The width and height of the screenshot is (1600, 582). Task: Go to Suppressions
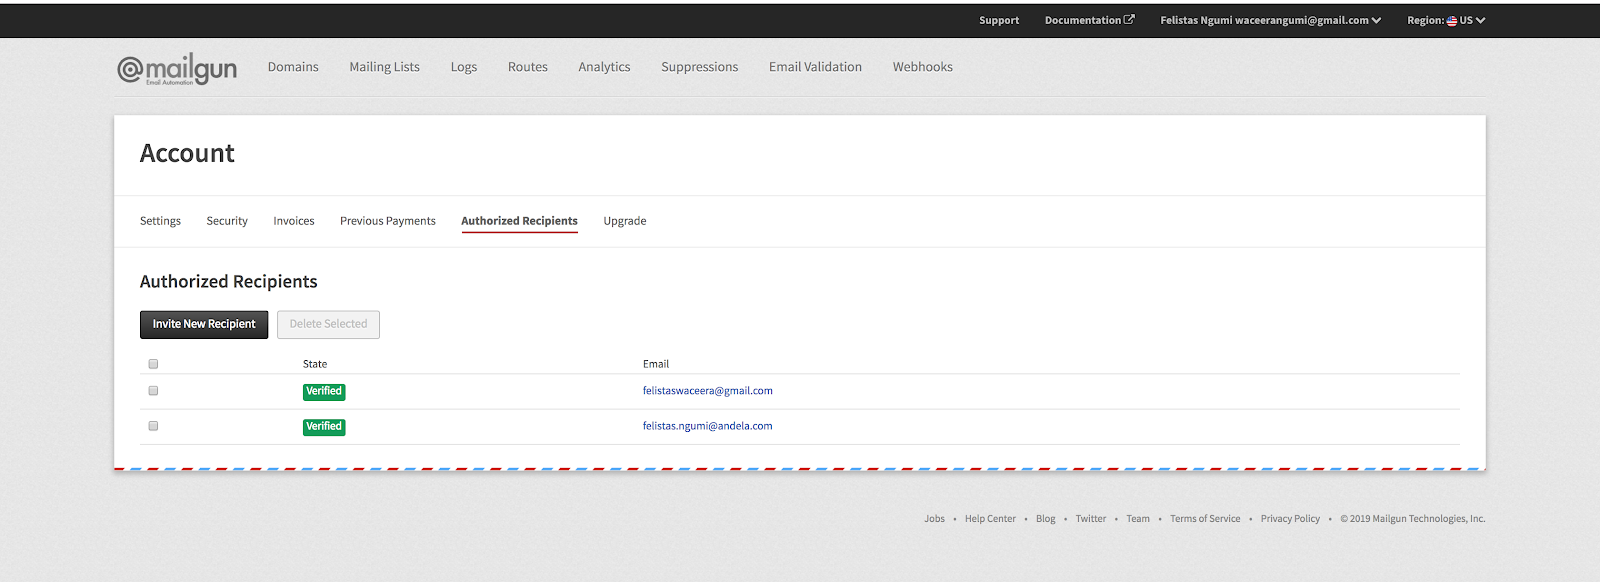tap(699, 67)
